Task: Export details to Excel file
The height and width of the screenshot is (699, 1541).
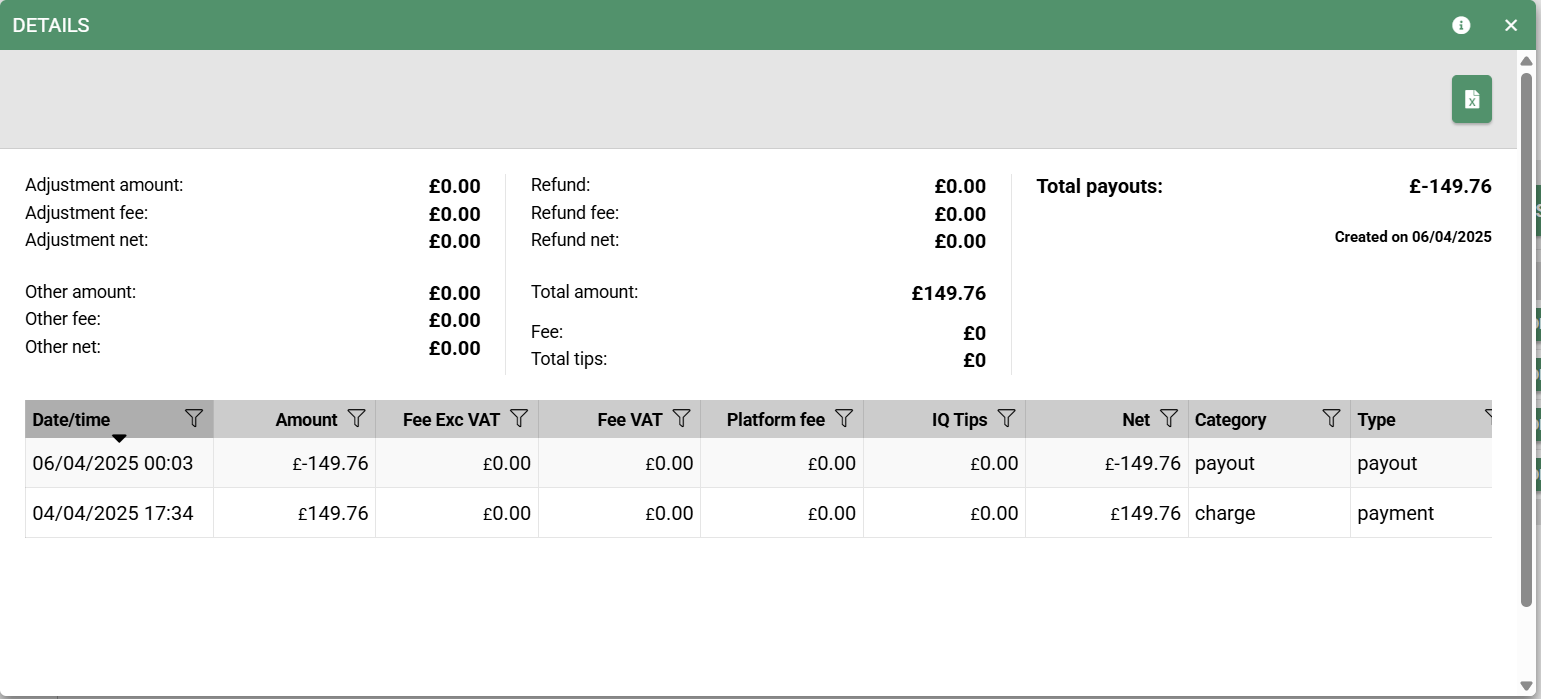Action: tap(1471, 99)
